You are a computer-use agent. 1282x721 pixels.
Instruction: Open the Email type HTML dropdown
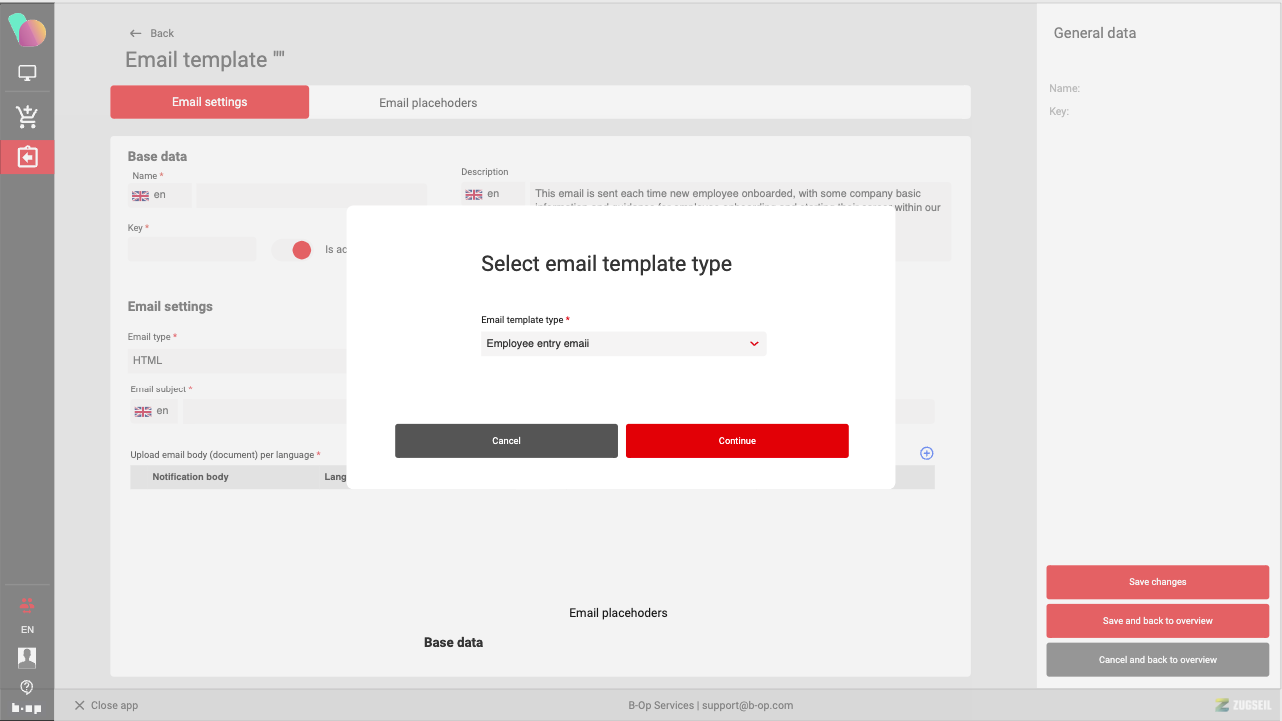click(237, 360)
